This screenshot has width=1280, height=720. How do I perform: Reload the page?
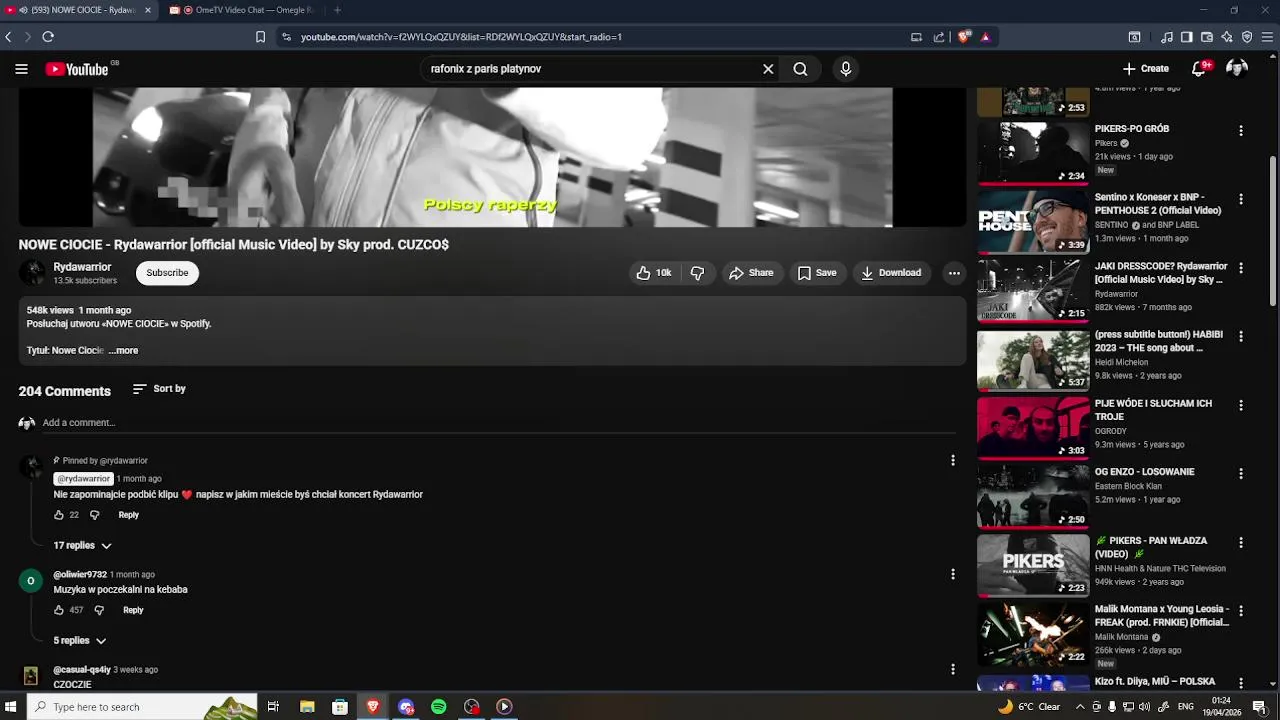(x=47, y=37)
